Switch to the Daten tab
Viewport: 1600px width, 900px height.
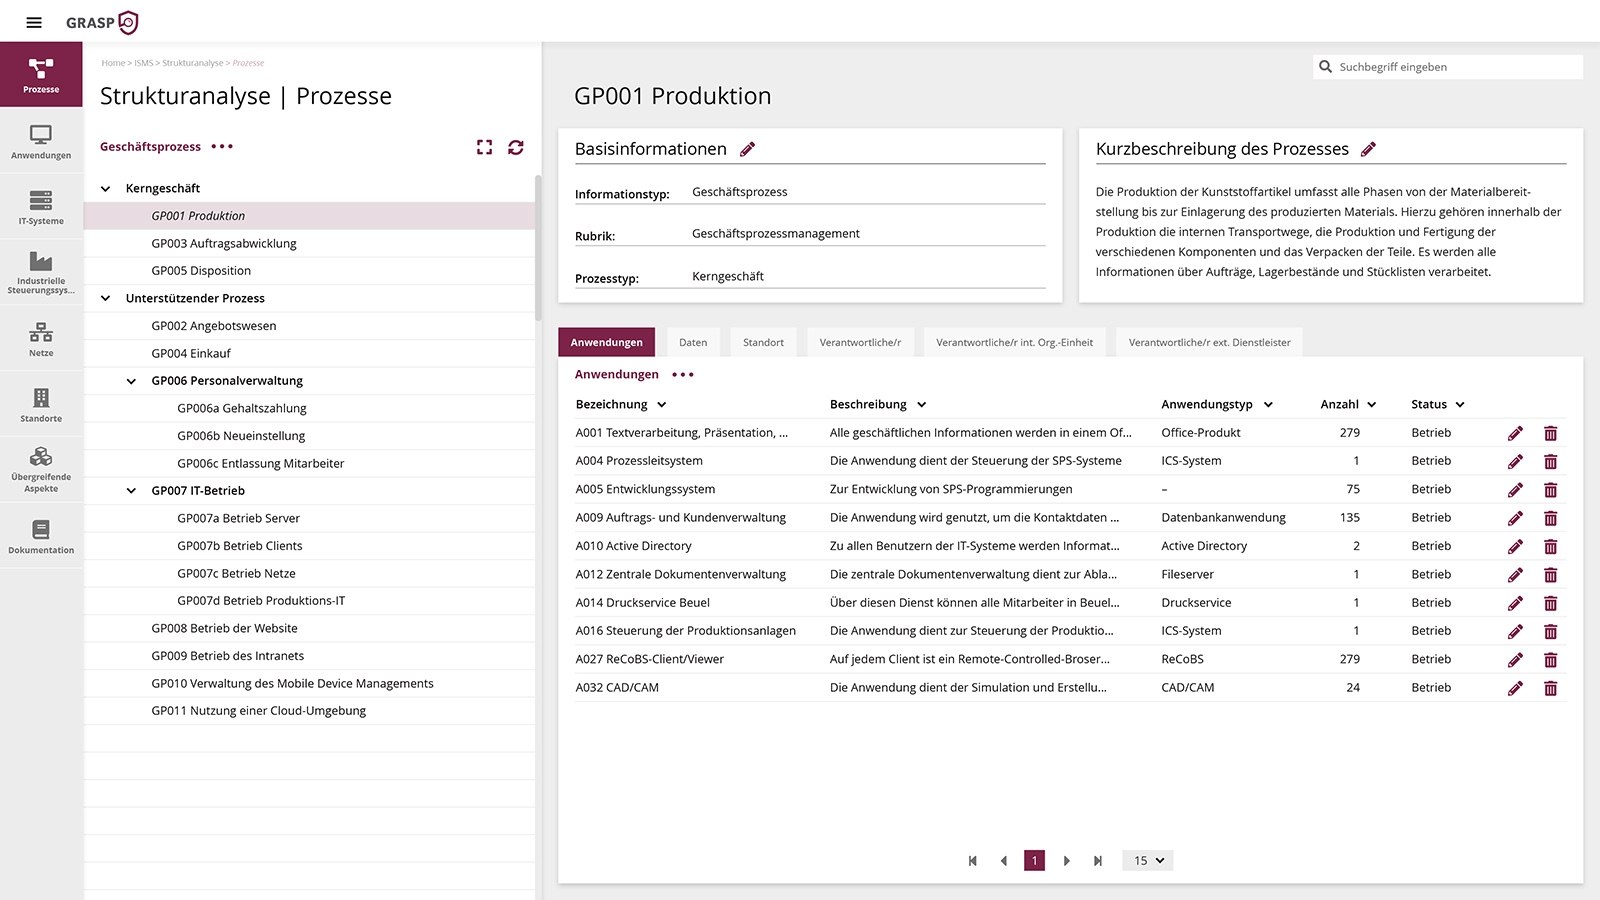point(693,342)
